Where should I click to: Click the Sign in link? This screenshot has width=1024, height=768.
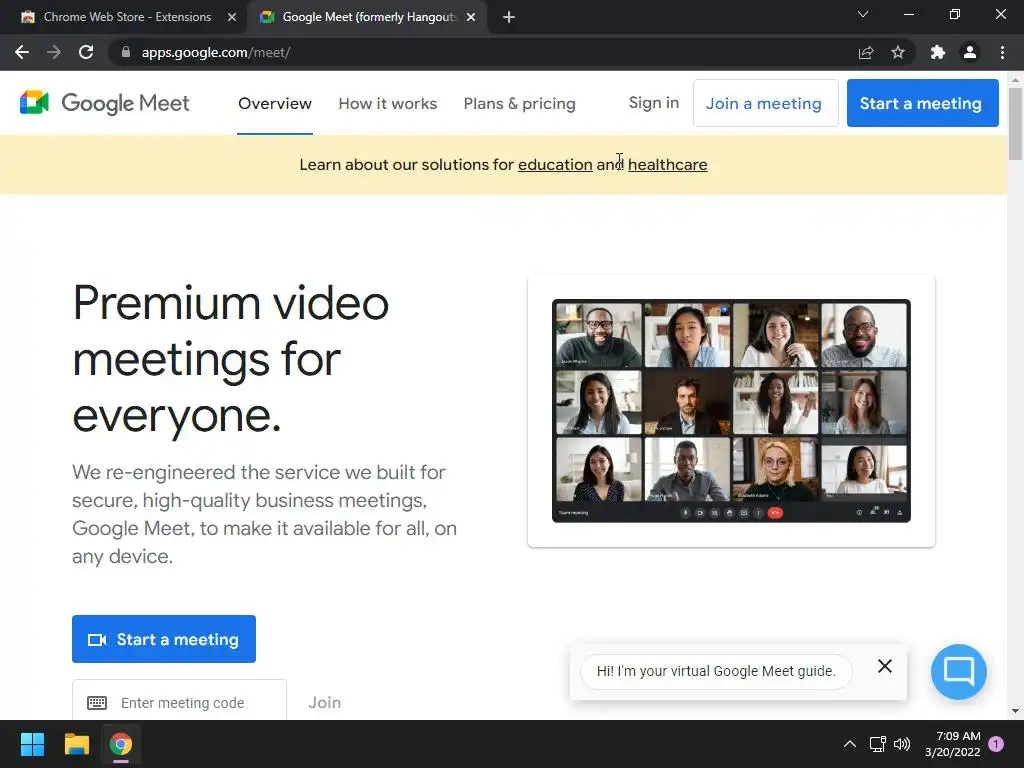[654, 103]
